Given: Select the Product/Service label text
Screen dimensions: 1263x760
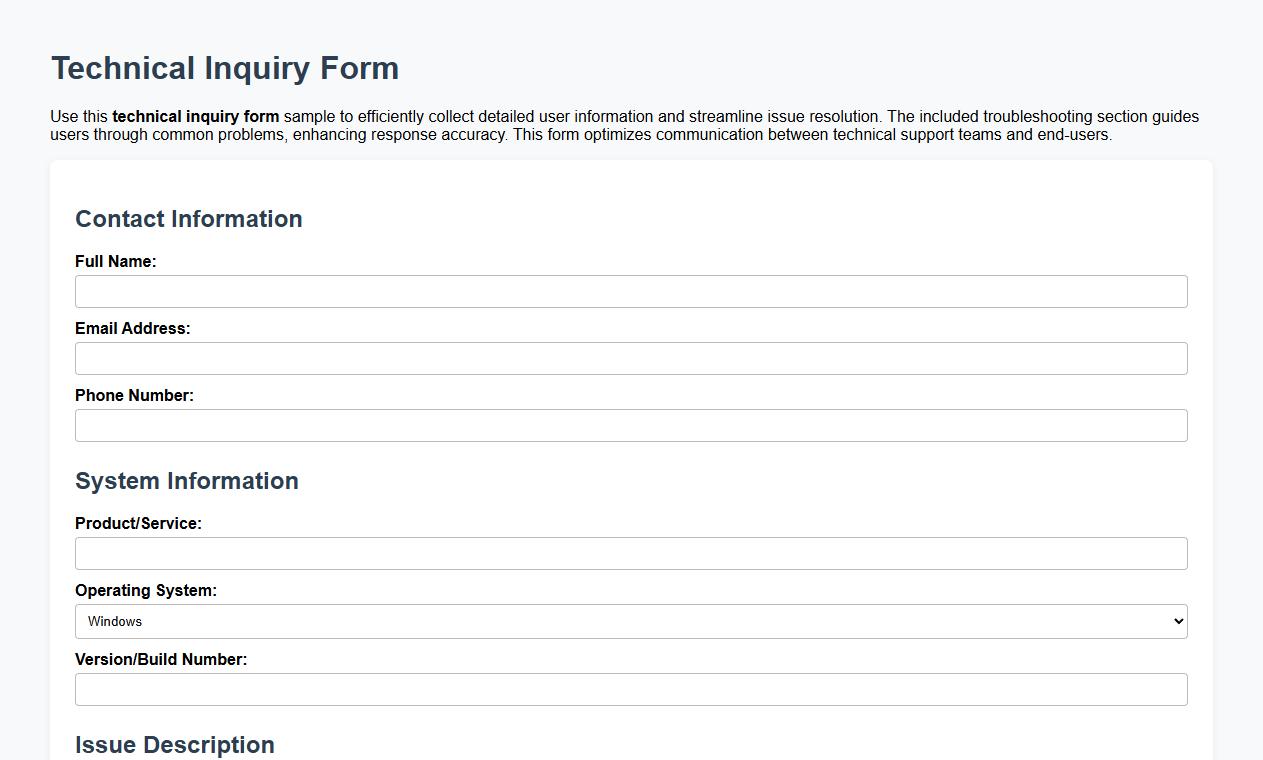Looking at the screenshot, I should pyautogui.click(x=138, y=523).
